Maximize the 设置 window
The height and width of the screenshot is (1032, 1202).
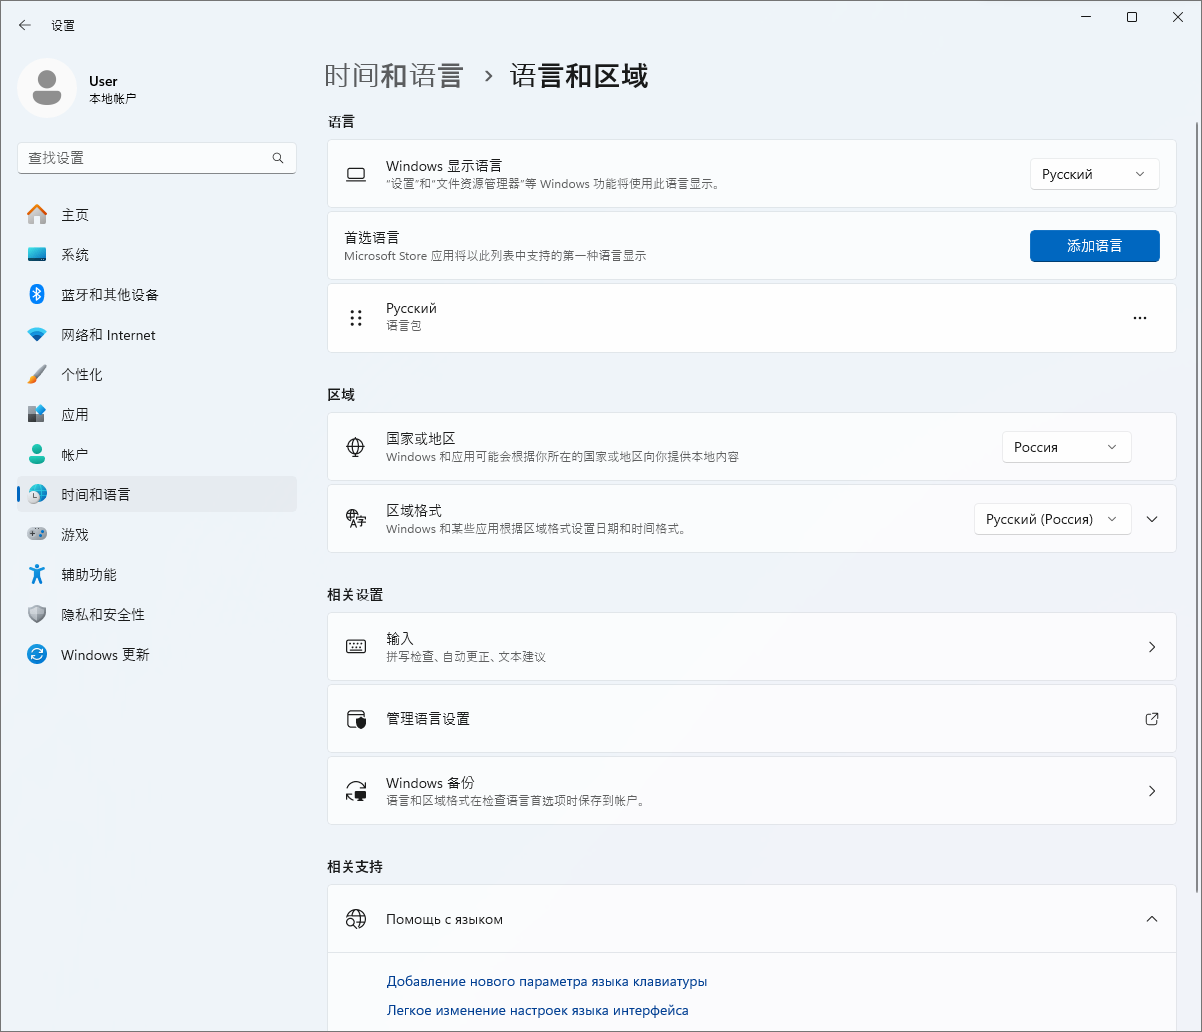click(1132, 17)
